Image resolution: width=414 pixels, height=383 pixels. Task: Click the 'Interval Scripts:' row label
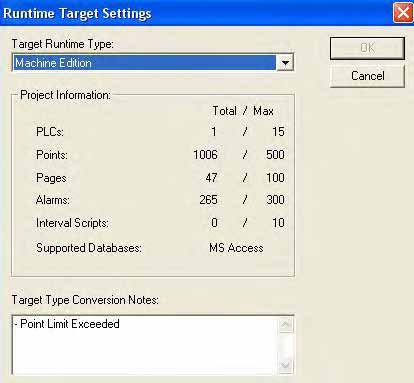[x=72, y=223]
